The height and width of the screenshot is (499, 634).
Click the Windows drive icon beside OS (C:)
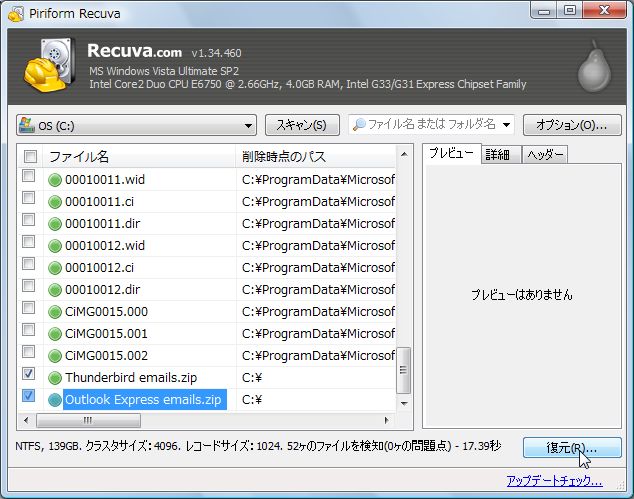tap(27, 125)
